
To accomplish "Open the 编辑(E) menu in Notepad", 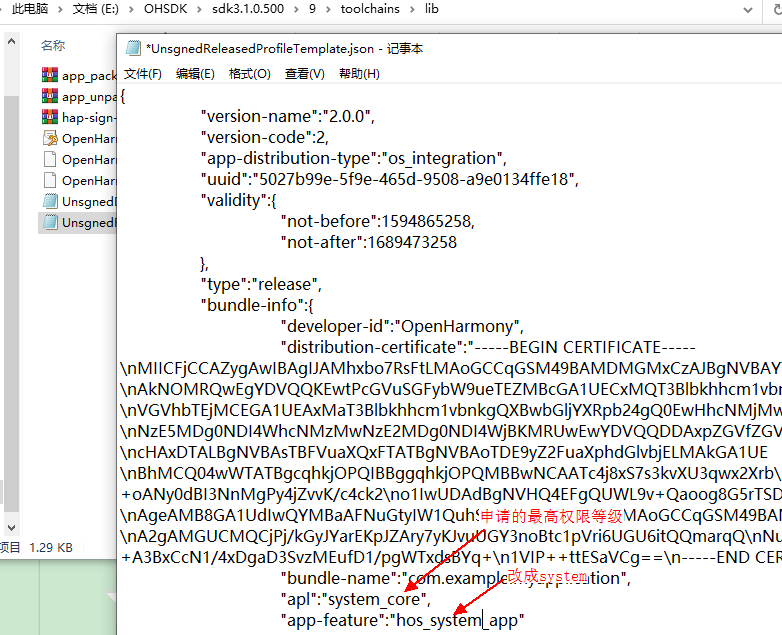I will click(195, 74).
